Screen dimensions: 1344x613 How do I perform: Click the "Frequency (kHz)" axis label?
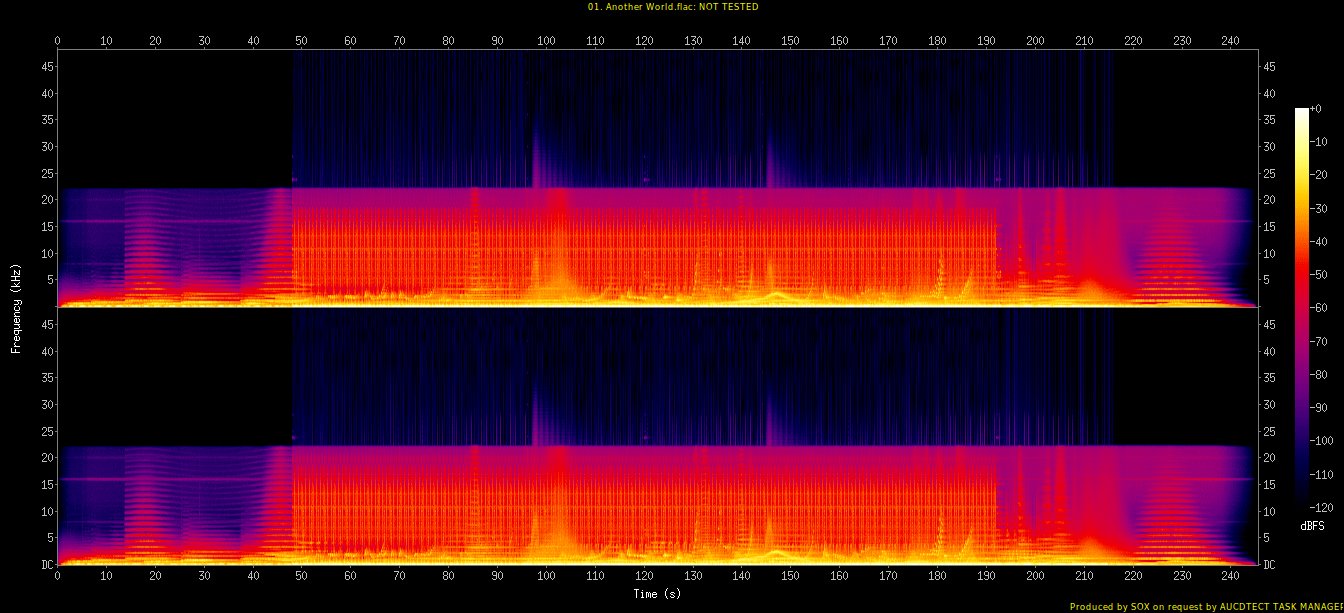[x=16, y=308]
